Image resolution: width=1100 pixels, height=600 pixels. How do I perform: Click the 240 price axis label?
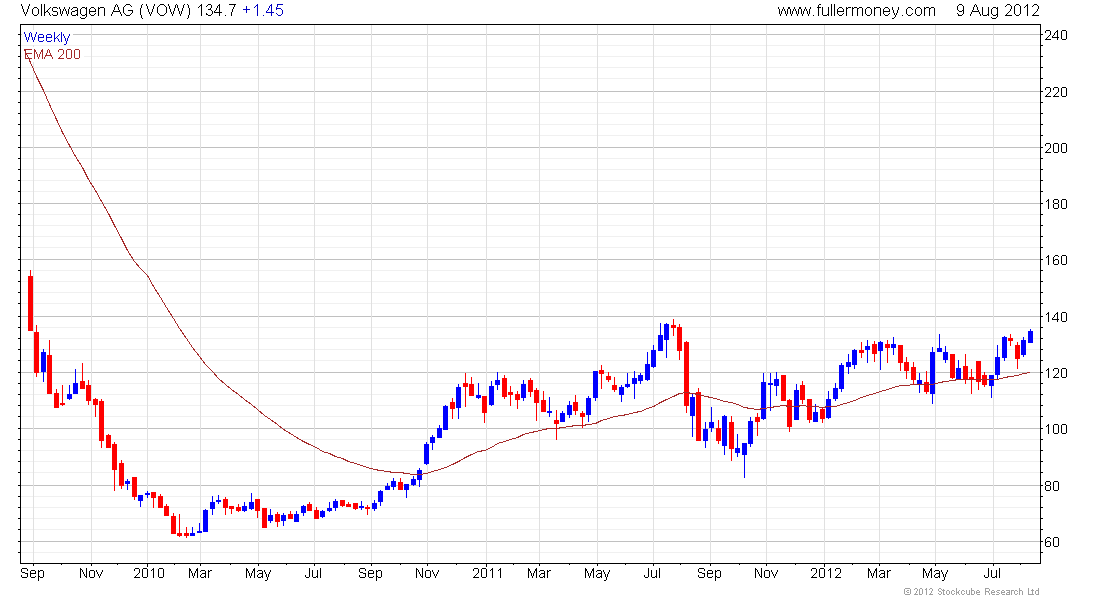click(x=1056, y=35)
